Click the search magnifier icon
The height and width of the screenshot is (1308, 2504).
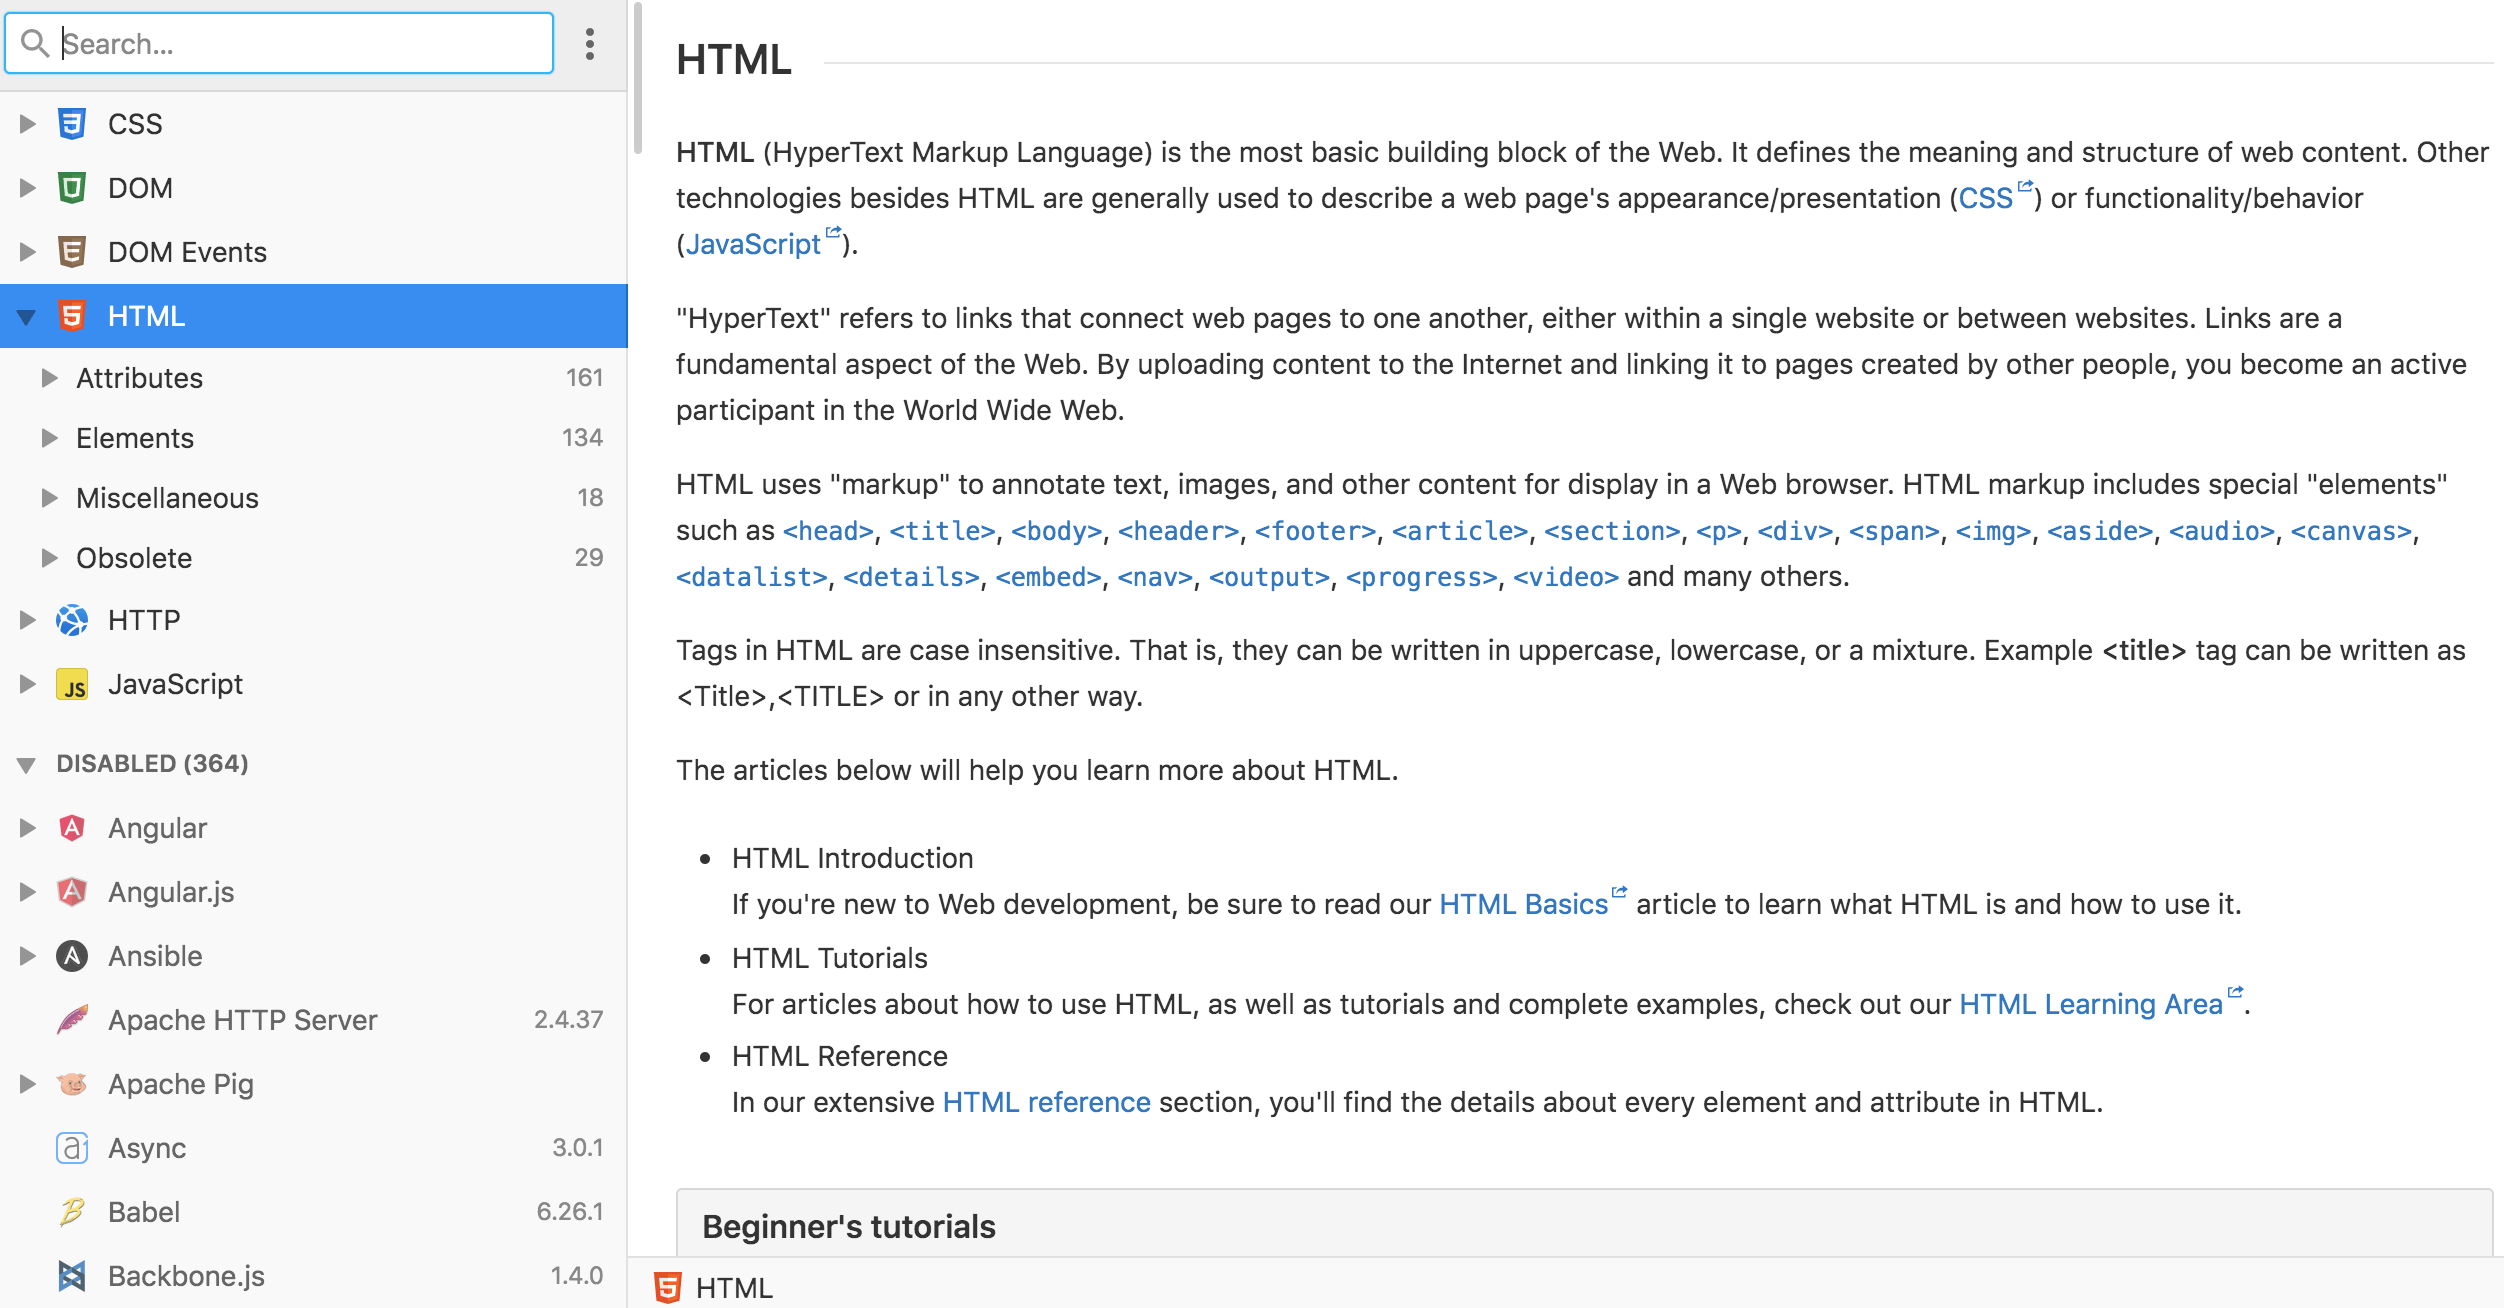(x=35, y=43)
